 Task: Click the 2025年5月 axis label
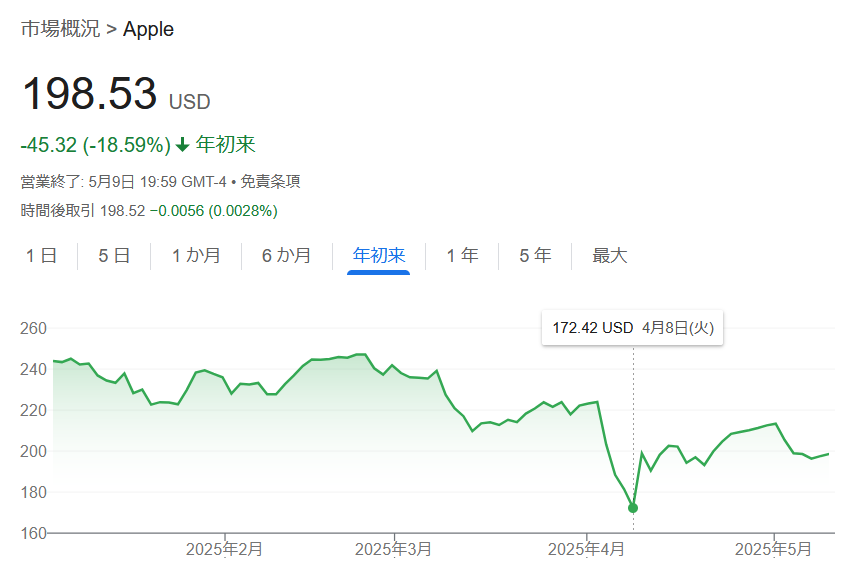click(x=773, y=549)
